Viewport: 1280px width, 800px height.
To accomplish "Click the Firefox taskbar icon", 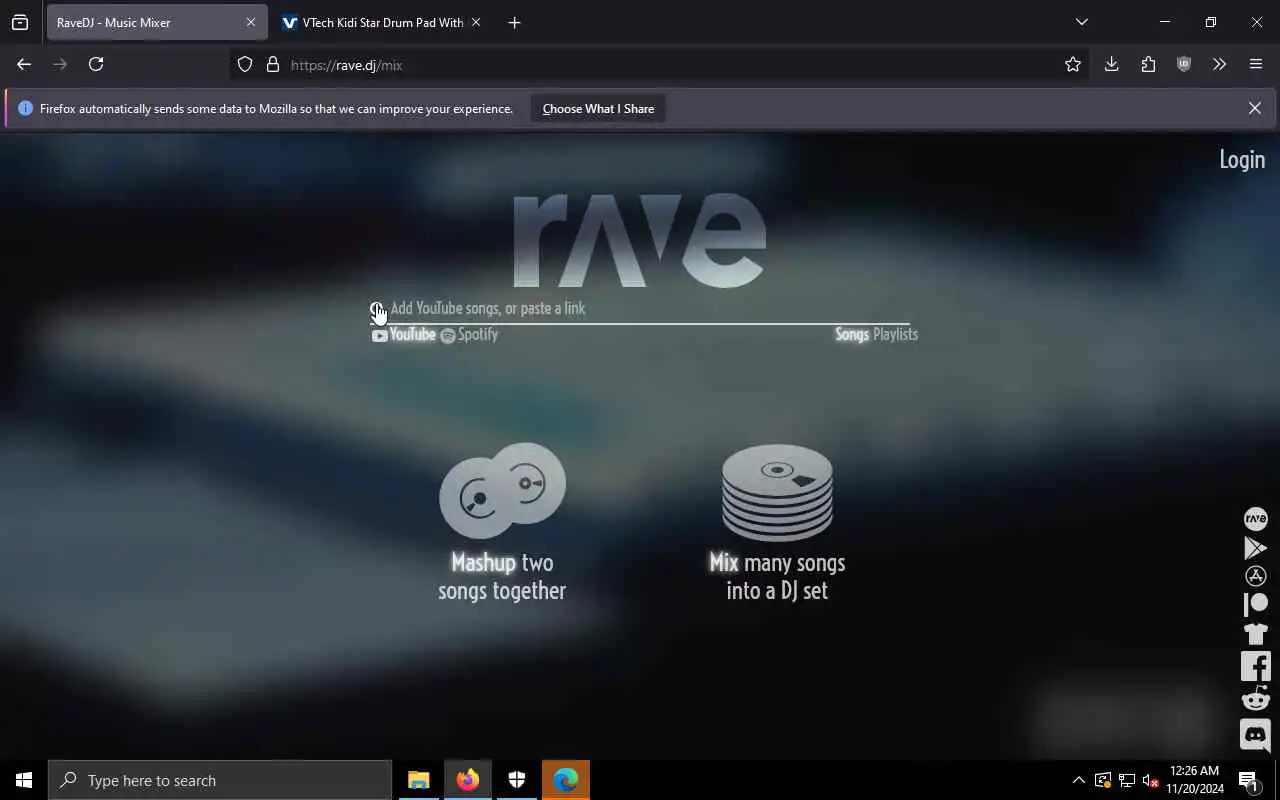I will pyautogui.click(x=467, y=780).
